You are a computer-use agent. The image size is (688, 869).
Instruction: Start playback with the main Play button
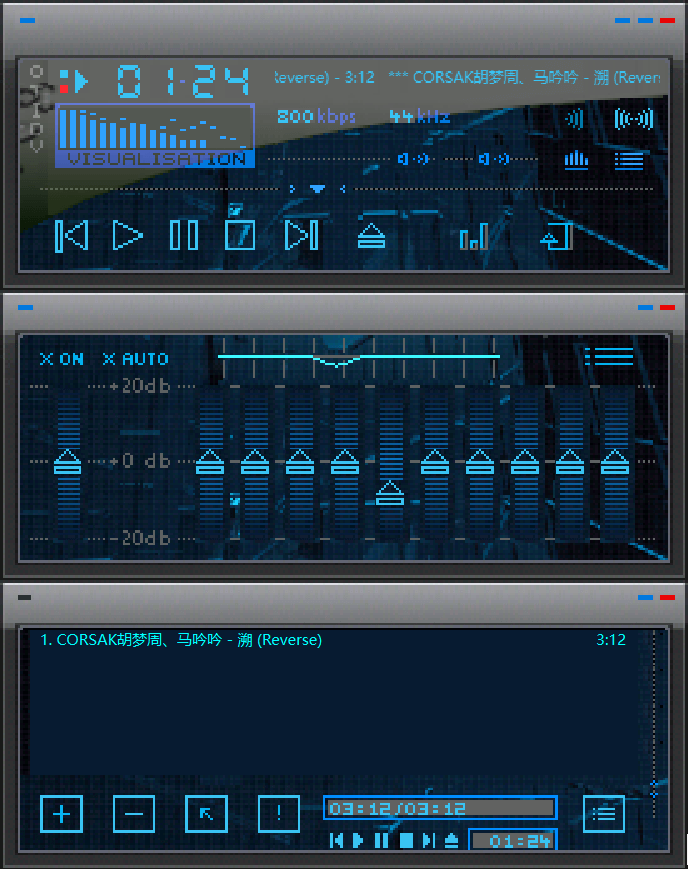(x=128, y=236)
